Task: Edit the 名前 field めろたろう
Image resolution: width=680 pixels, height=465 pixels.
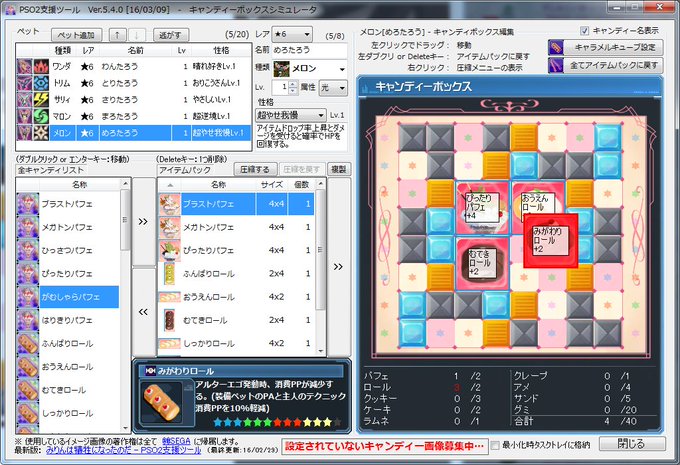Action: [x=310, y=50]
